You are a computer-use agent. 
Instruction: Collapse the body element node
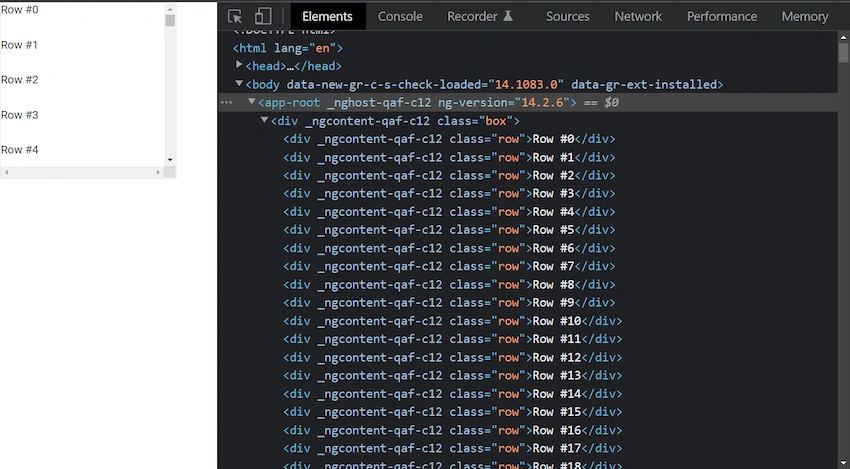tap(239, 83)
